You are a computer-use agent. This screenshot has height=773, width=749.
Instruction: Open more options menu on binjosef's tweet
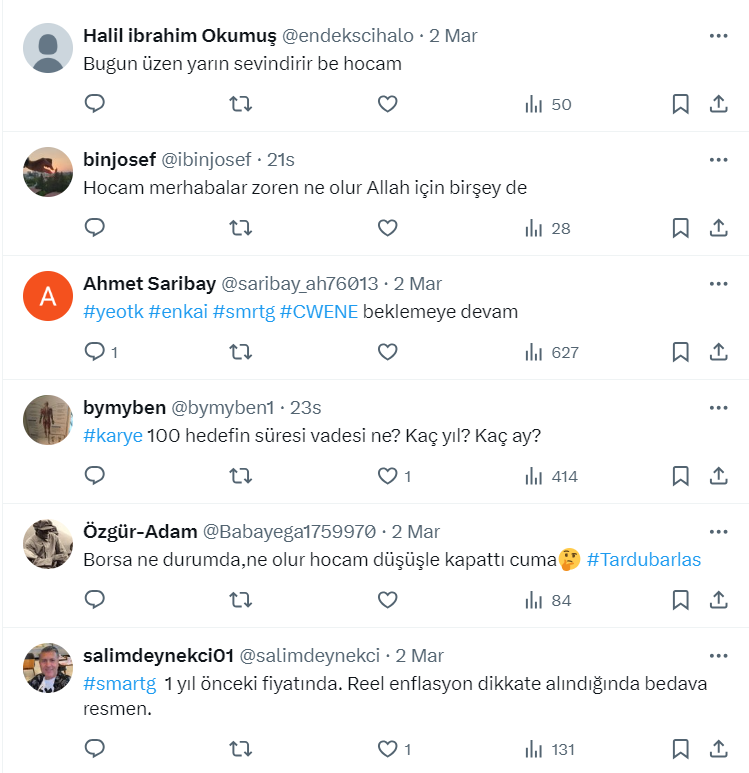click(x=718, y=160)
